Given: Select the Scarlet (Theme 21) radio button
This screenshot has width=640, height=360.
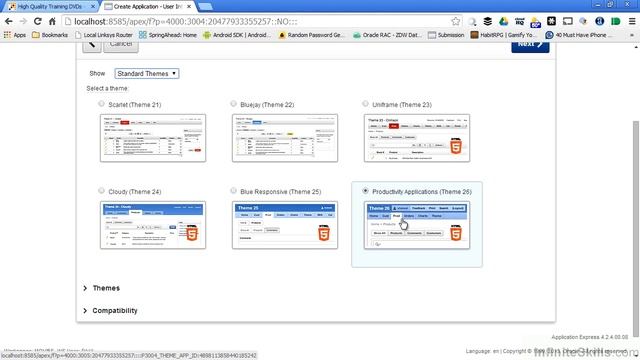Looking at the screenshot, I should click(x=101, y=104).
